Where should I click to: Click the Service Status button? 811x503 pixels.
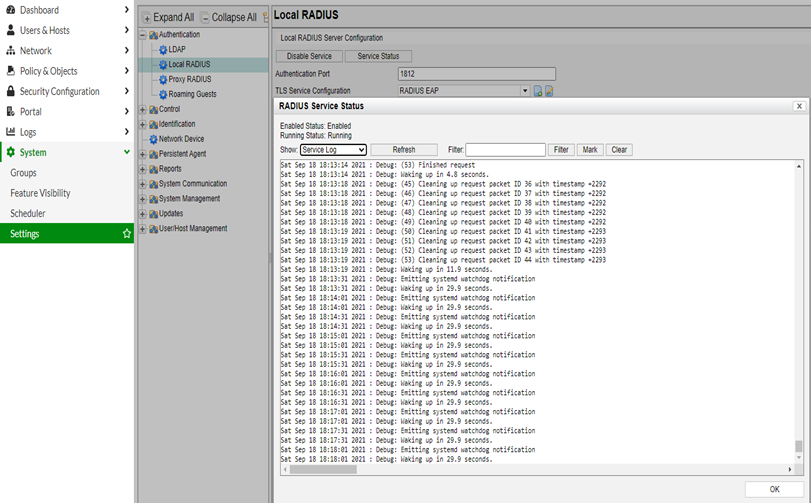tap(378, 56)
